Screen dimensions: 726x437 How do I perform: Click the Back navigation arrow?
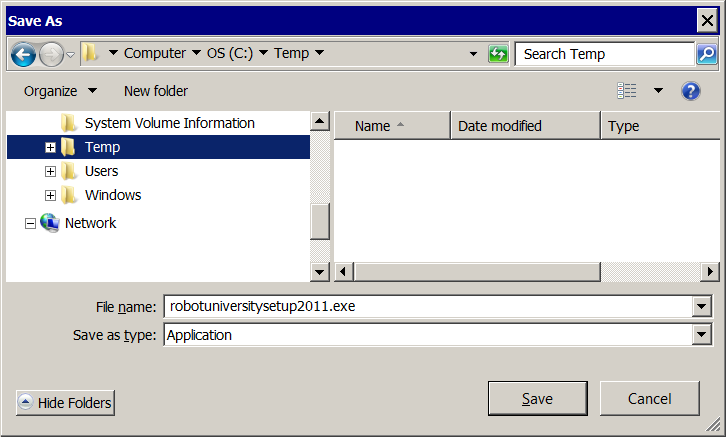(x=23, y=54)
